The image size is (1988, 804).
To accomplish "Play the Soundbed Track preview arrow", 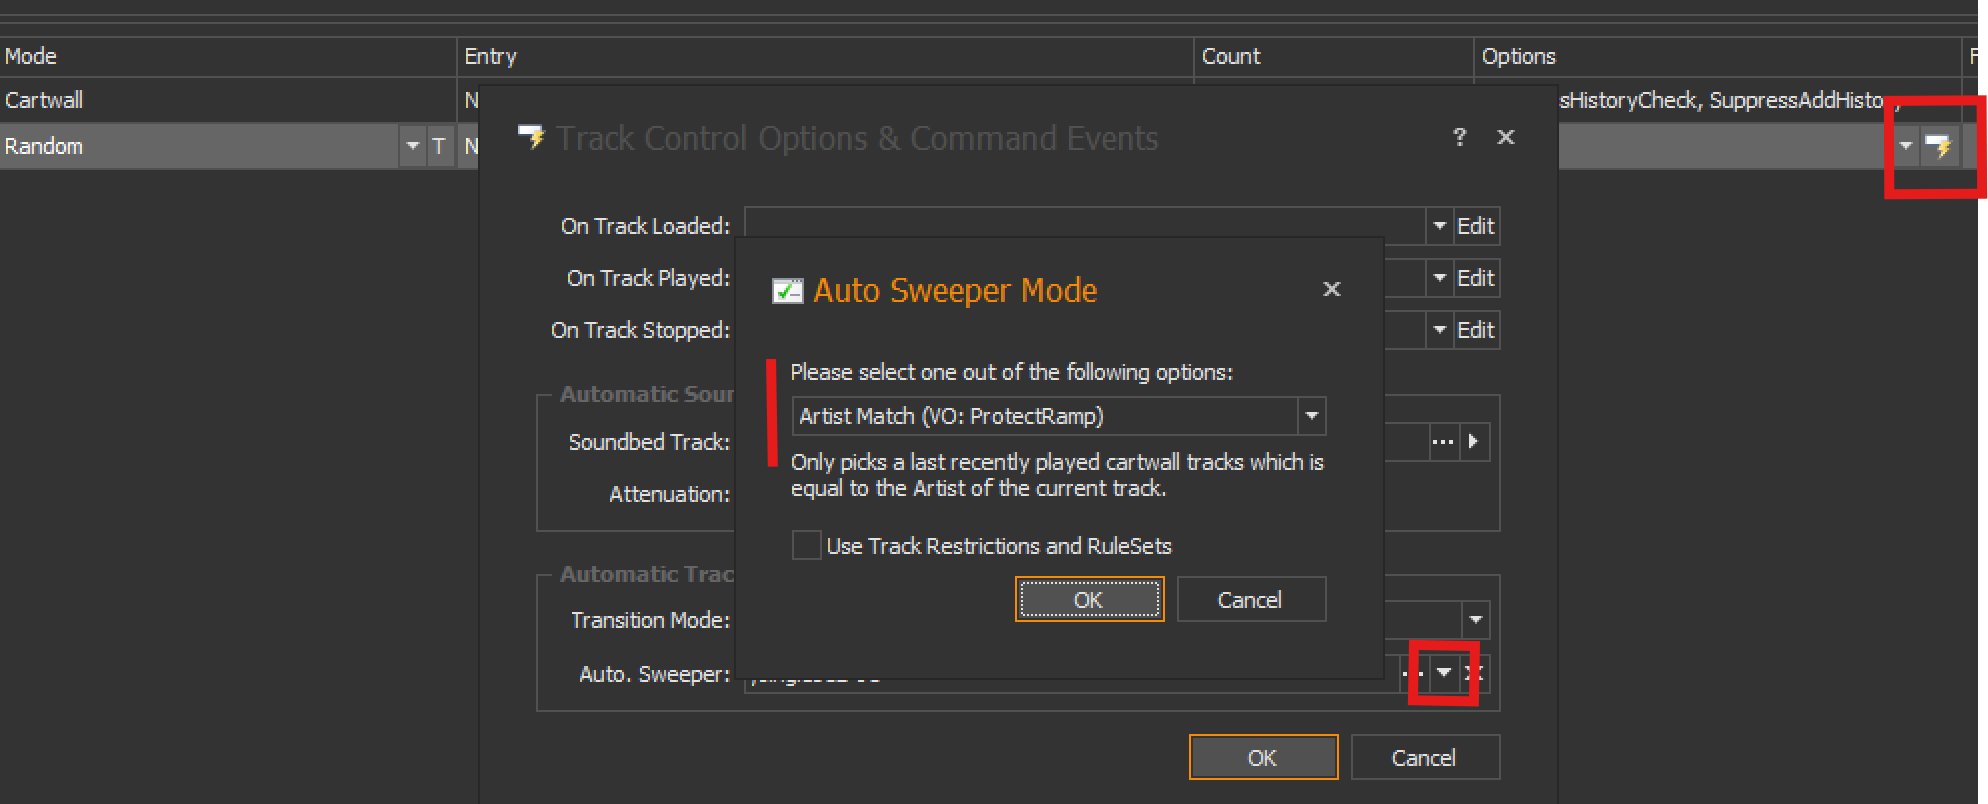I will (x=1473, y=442).
